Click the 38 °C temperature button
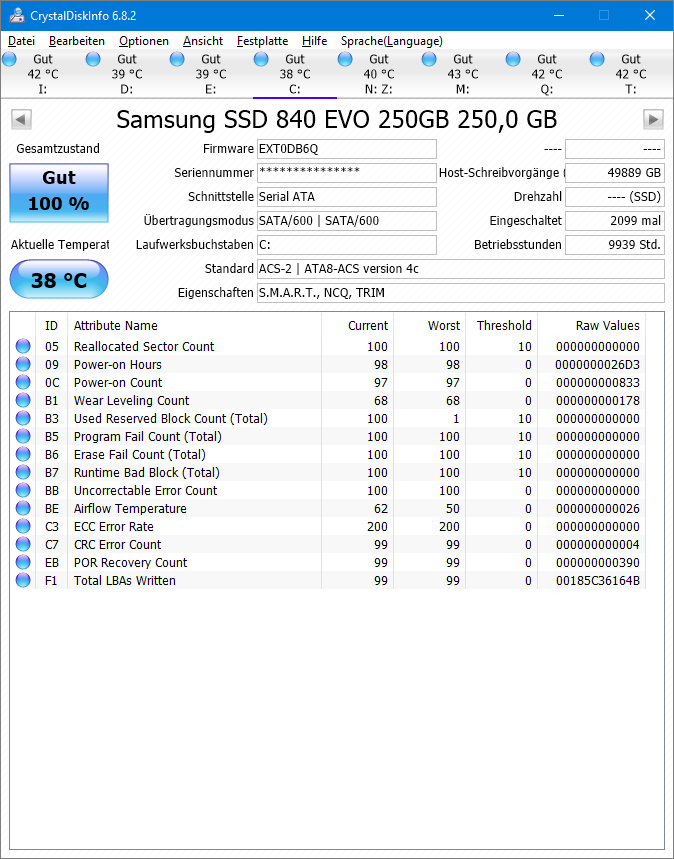Viewport: 674px width, 859px height. (x=59, y=279)
